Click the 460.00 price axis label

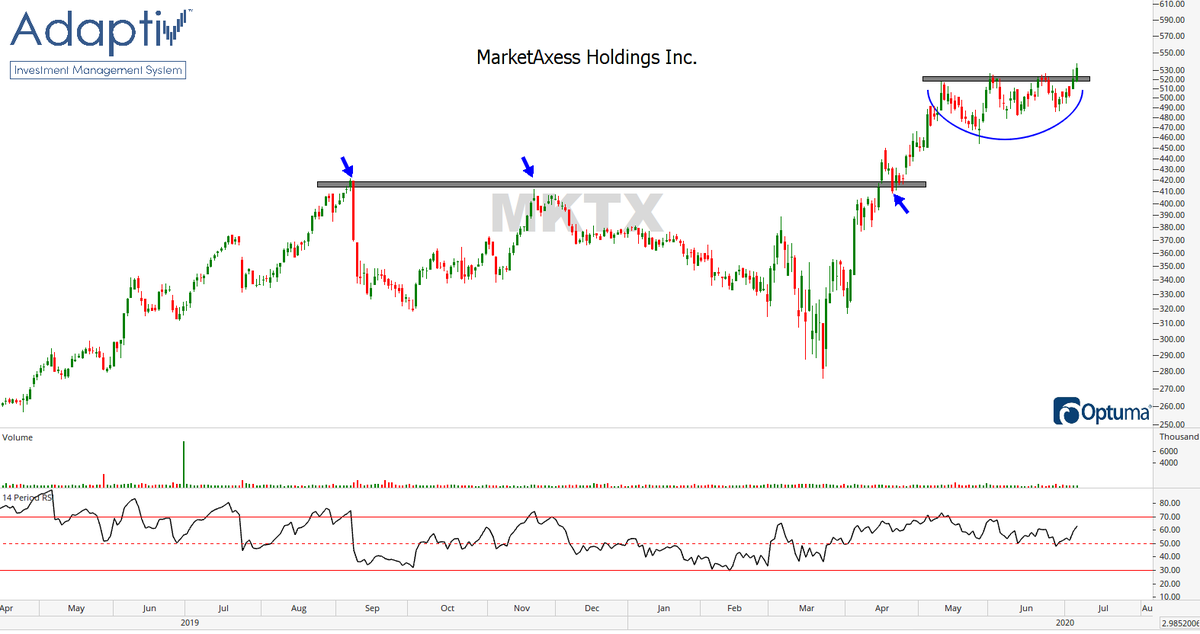click(x=1171, y=137)
